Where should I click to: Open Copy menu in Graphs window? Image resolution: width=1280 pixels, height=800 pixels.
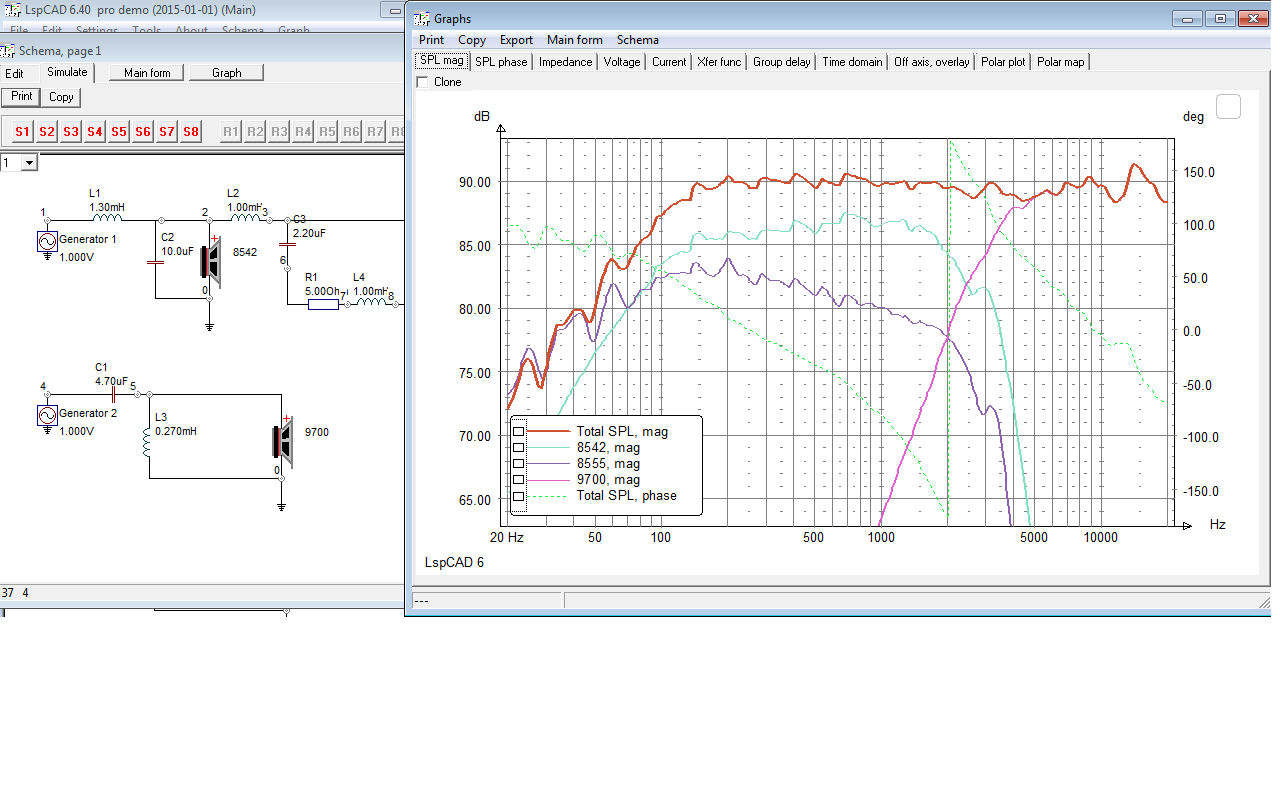point(472,40)
